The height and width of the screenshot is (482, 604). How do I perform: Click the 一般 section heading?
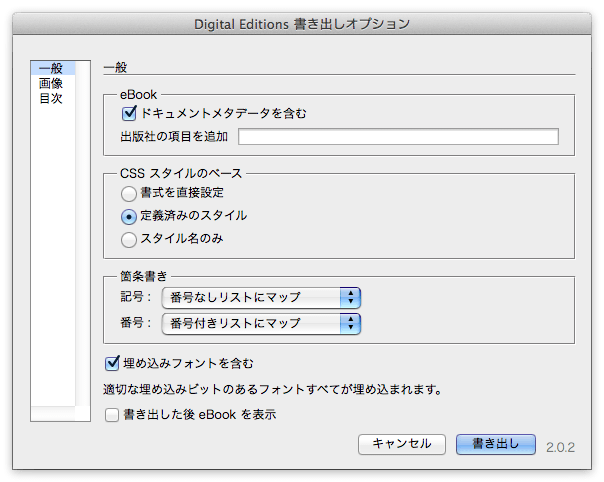tap(115, 67)
